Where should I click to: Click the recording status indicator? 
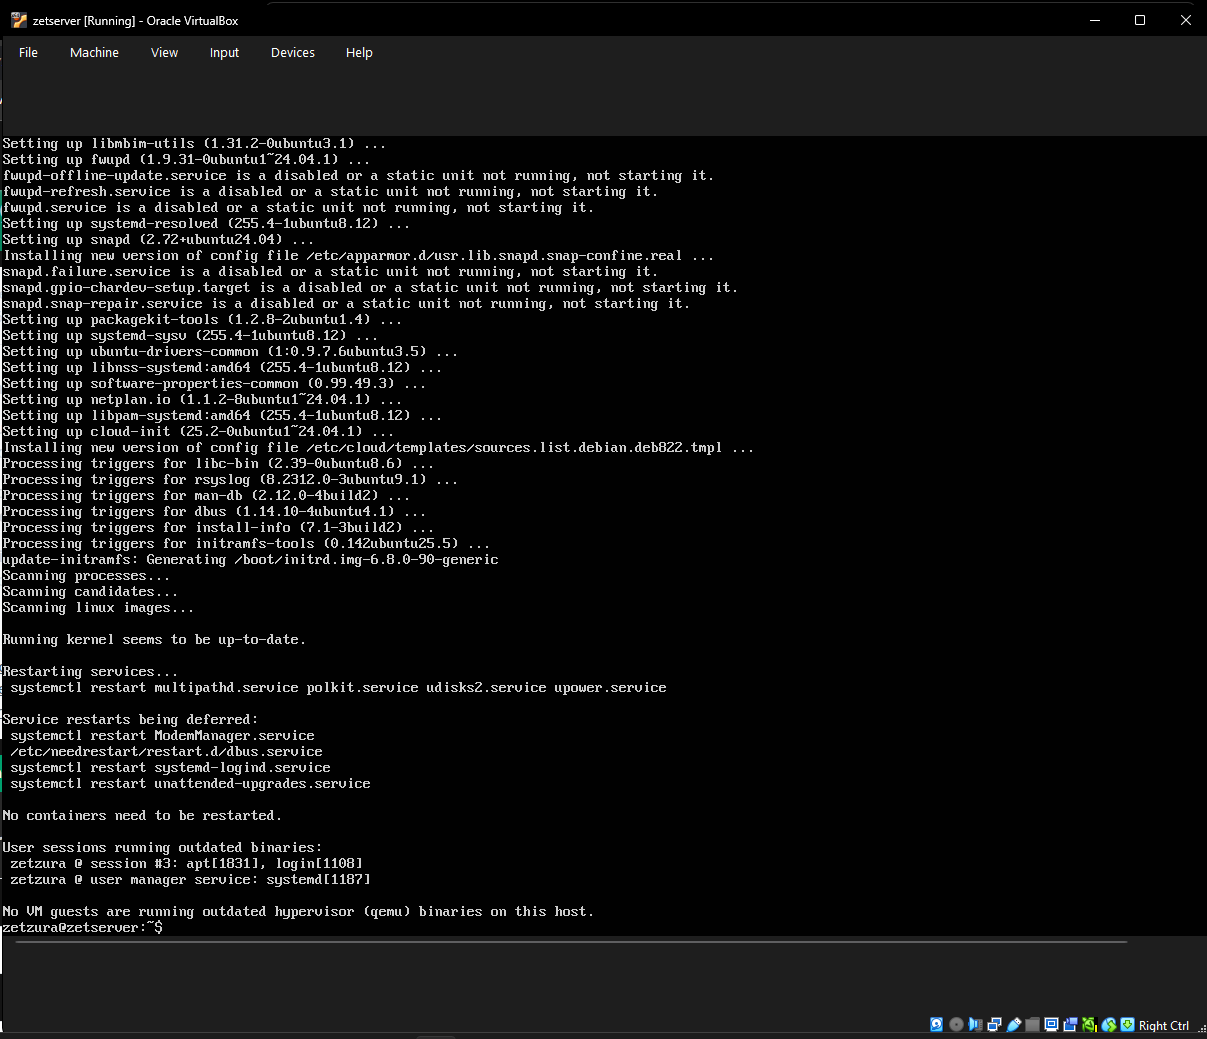point(1070,1024)
